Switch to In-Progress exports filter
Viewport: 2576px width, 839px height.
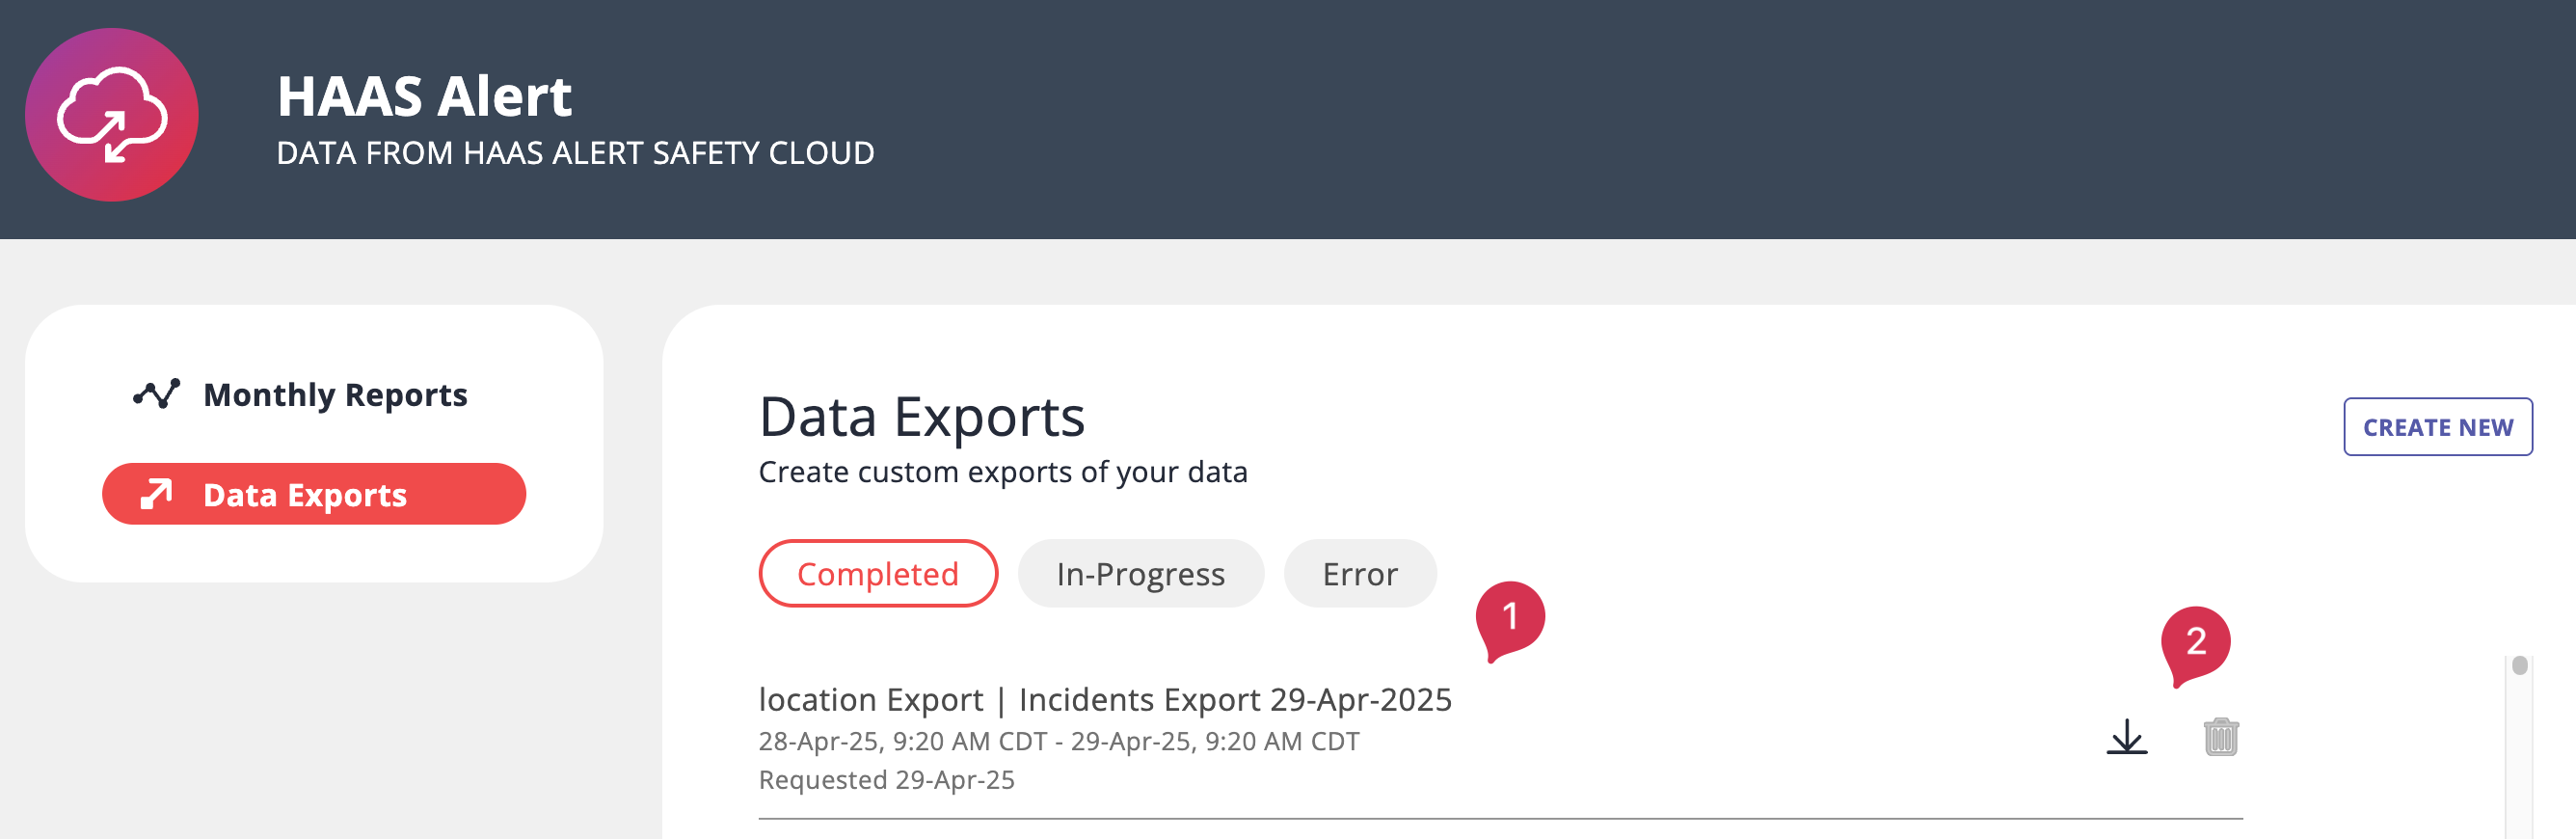tap(1140, 574)
